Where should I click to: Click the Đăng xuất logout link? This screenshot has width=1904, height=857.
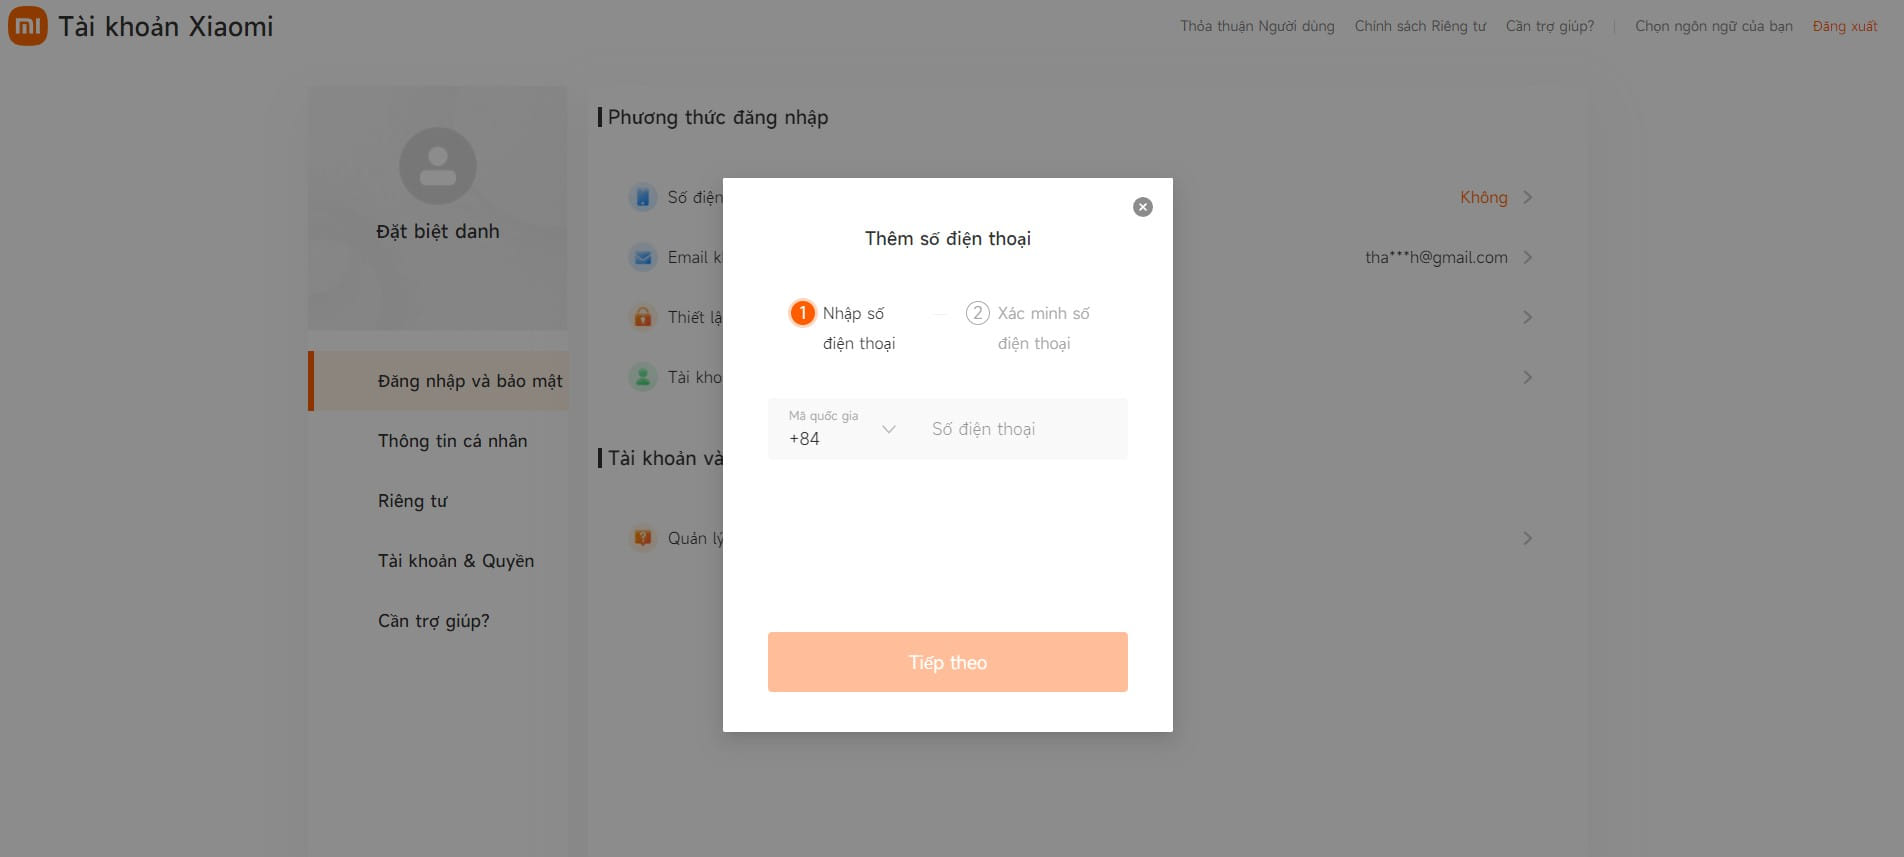[x=1845, y=26]
